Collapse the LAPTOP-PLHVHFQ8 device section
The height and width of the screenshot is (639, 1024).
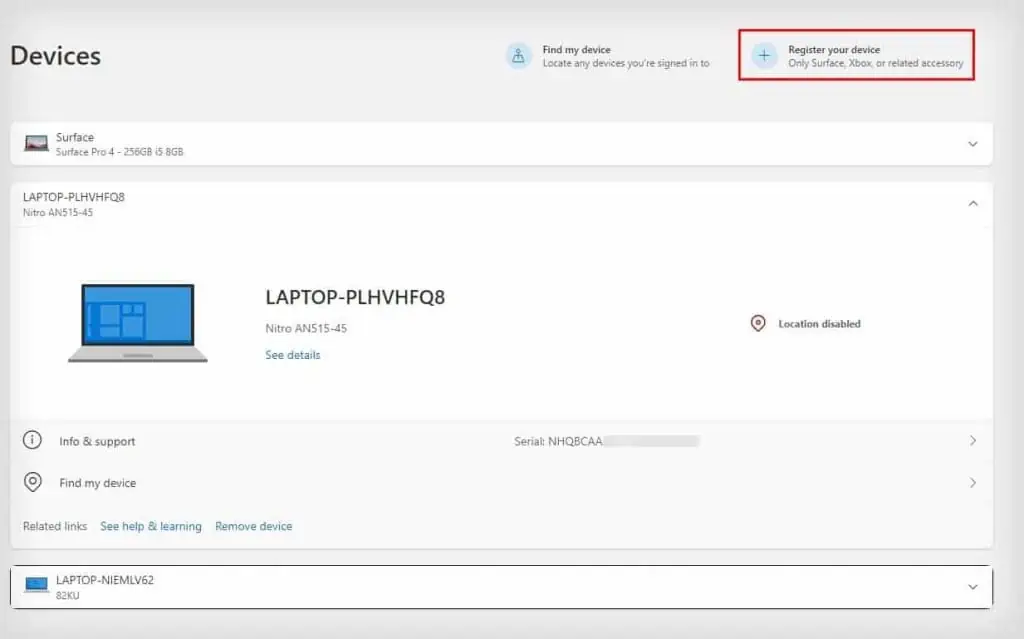coord(972,203)
